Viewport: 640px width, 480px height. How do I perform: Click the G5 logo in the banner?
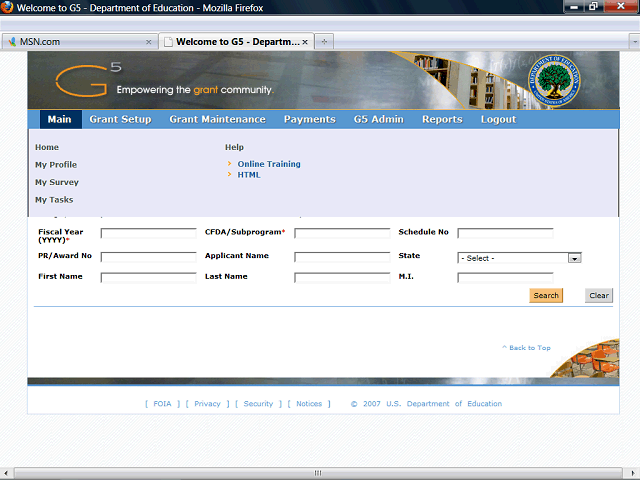[89, 79]
